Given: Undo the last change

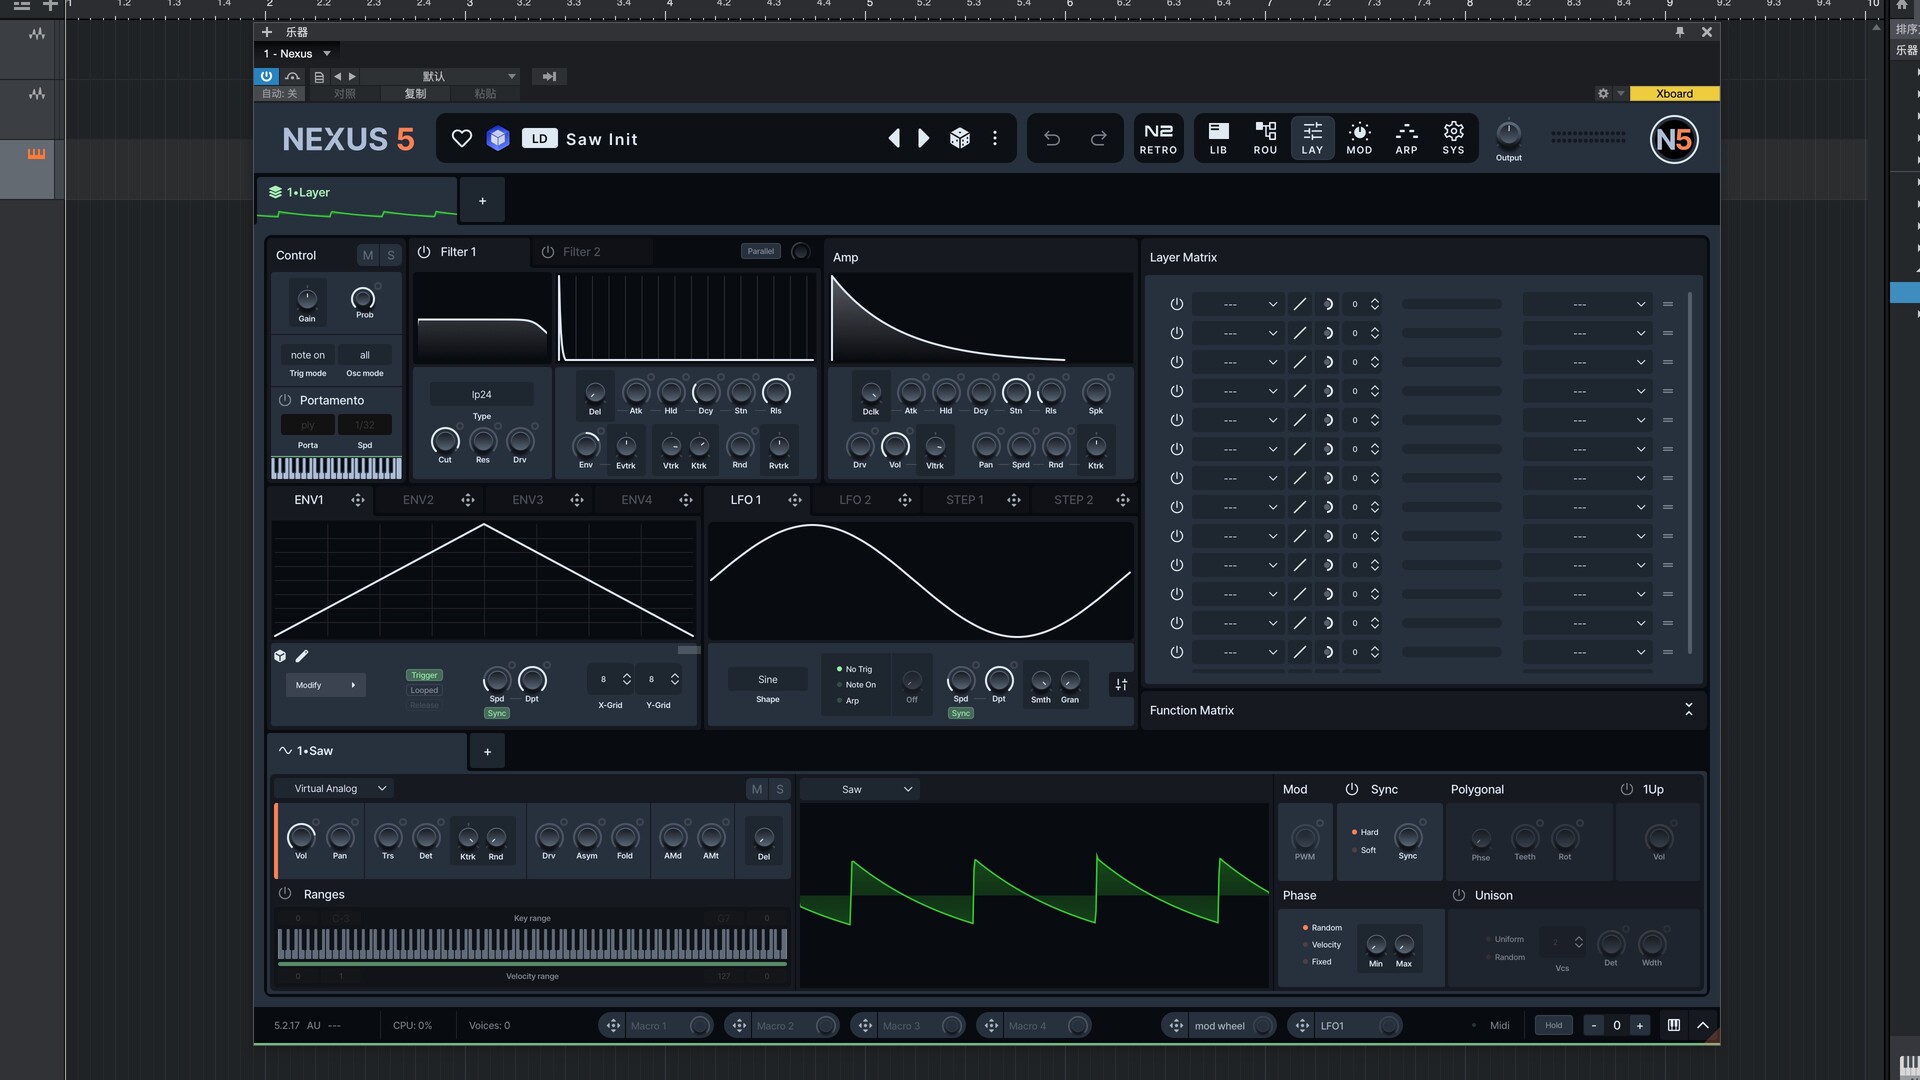Looking at the screenshot, I should tap(1052, 138).
